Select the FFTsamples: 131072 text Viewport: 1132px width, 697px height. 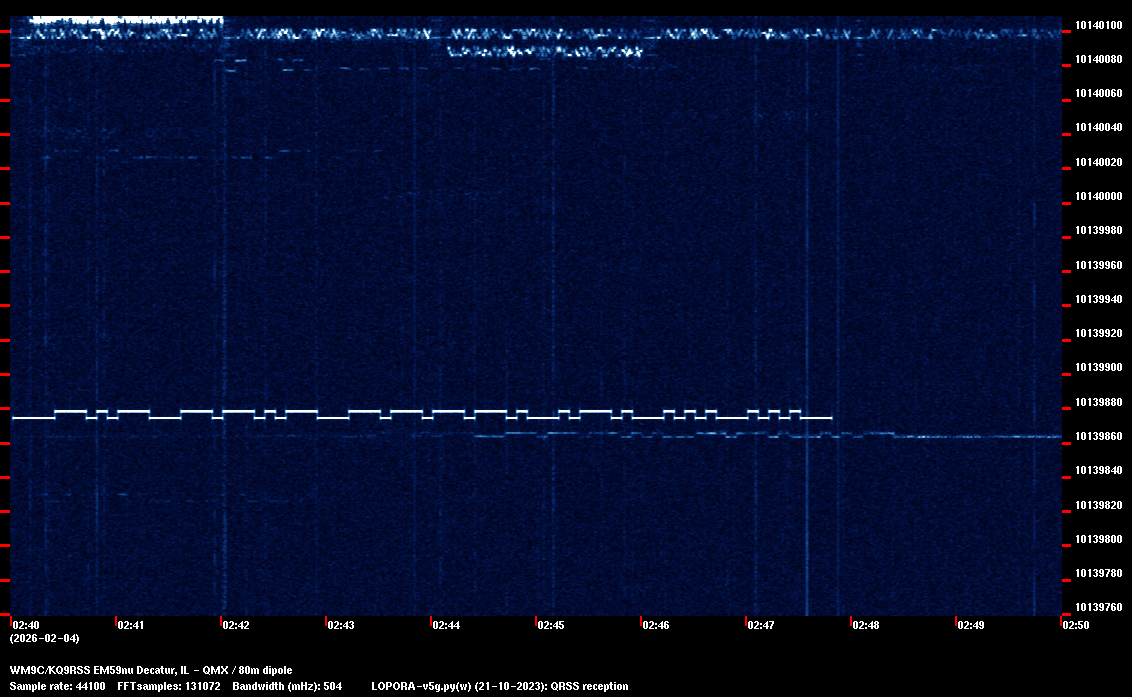tap(169, 686)
